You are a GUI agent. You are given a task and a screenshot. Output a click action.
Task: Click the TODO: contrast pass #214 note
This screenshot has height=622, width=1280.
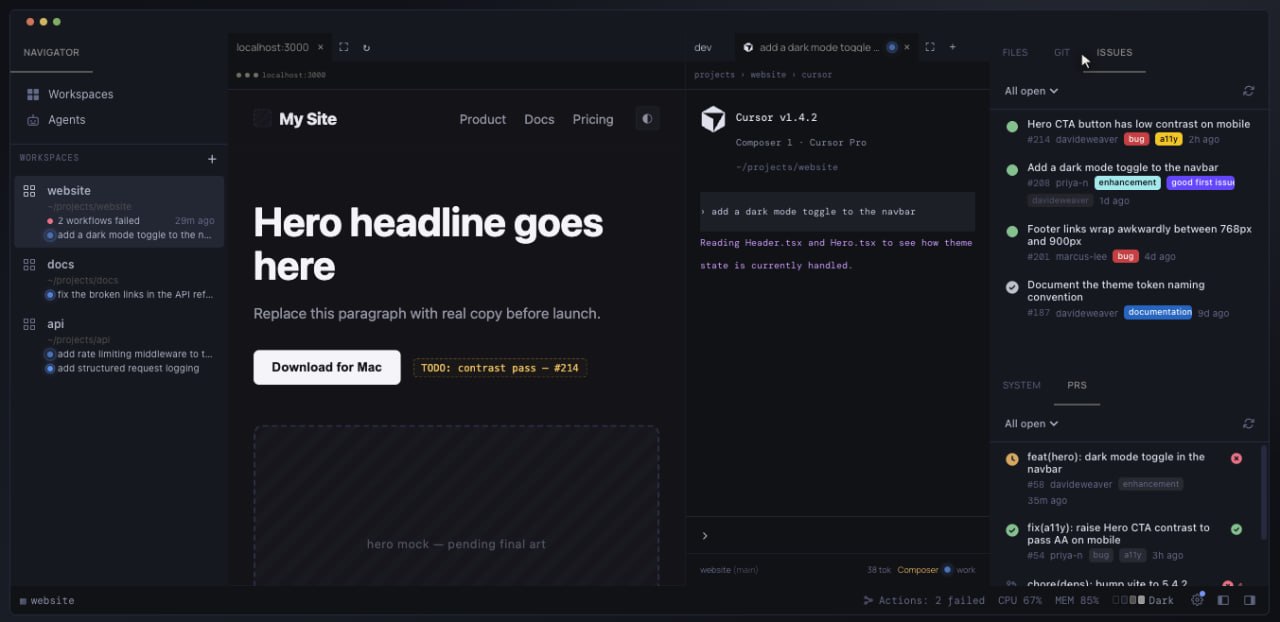[500, 368]
